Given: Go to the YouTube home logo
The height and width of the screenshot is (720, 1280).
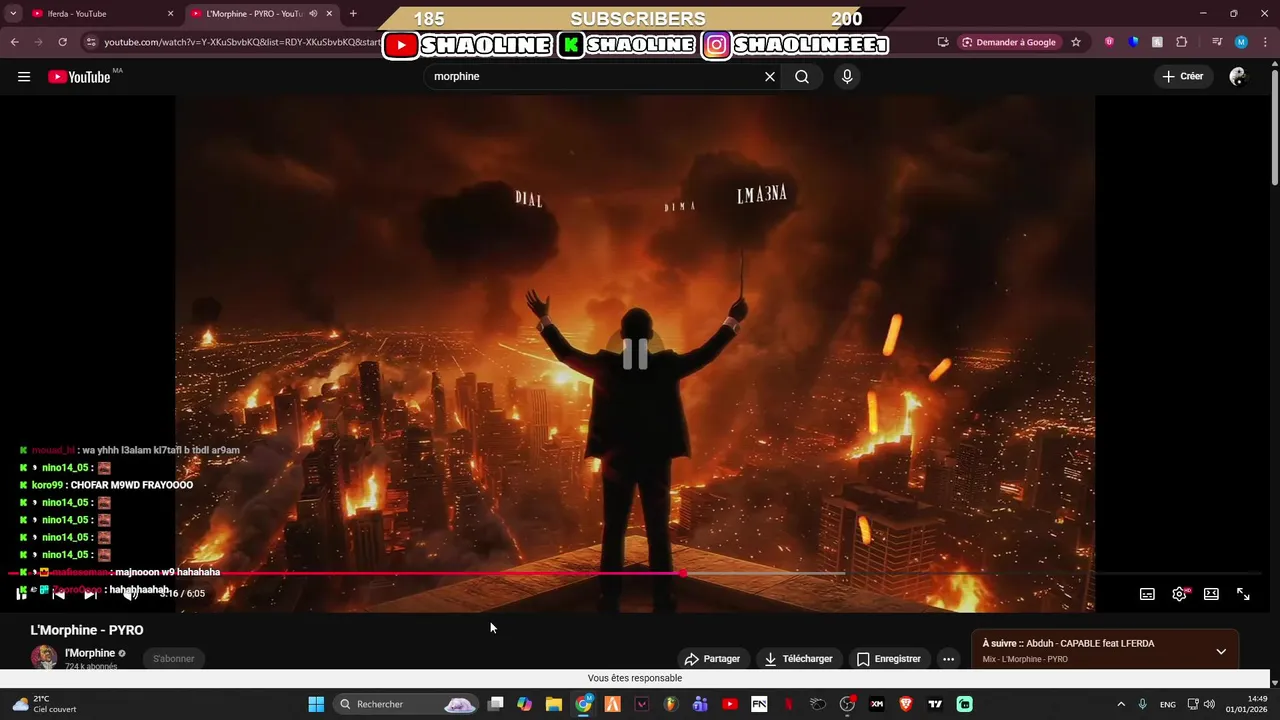Looking at the screenshot, I should coord(79,77).
